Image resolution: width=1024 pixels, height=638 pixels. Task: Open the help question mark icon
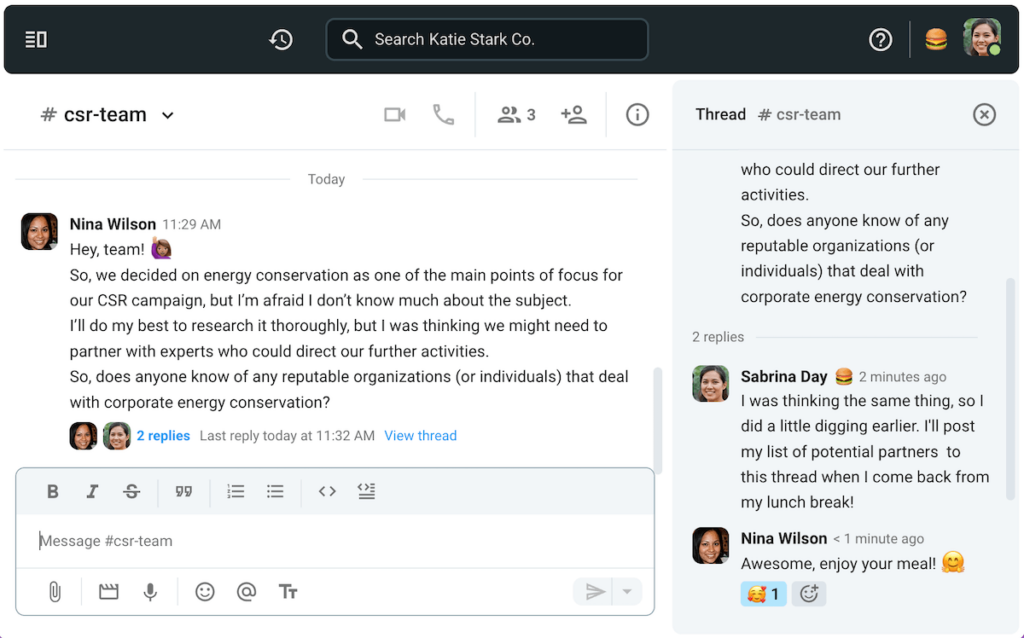click(x=880, y=40)
